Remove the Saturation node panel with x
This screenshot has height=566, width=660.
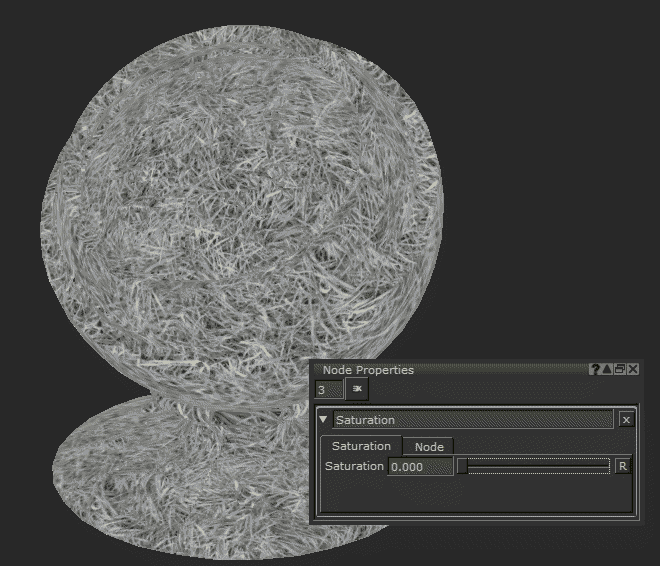click(x=626, y=420)
